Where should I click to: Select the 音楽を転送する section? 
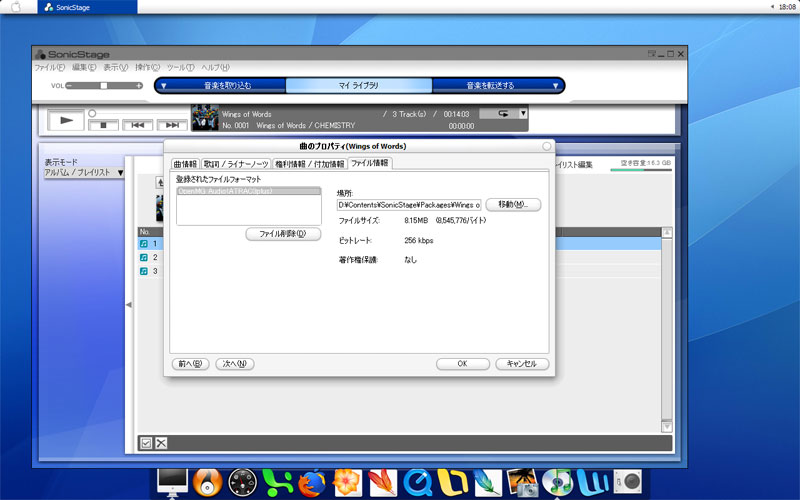(x=490, y=86)
